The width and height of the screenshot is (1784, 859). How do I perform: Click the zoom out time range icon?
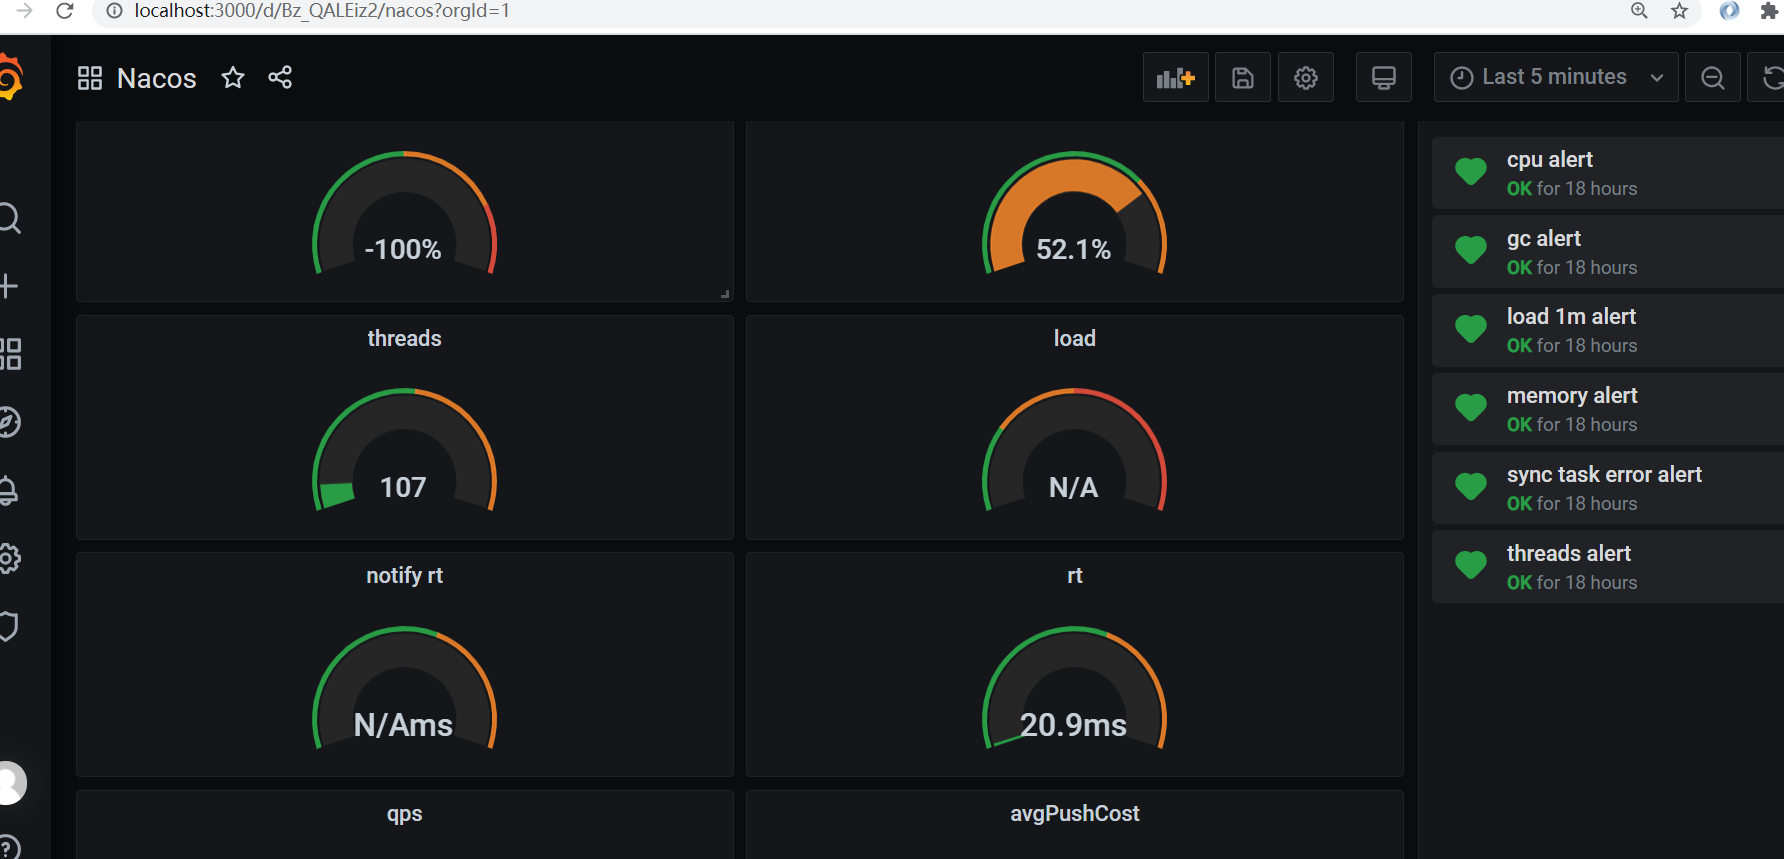1713,77
